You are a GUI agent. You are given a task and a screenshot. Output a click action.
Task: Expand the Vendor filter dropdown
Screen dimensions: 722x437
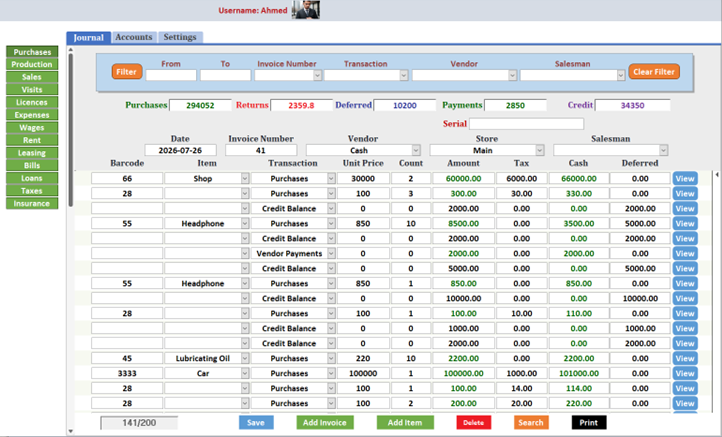pyautogui.click(x=512, y=75)
